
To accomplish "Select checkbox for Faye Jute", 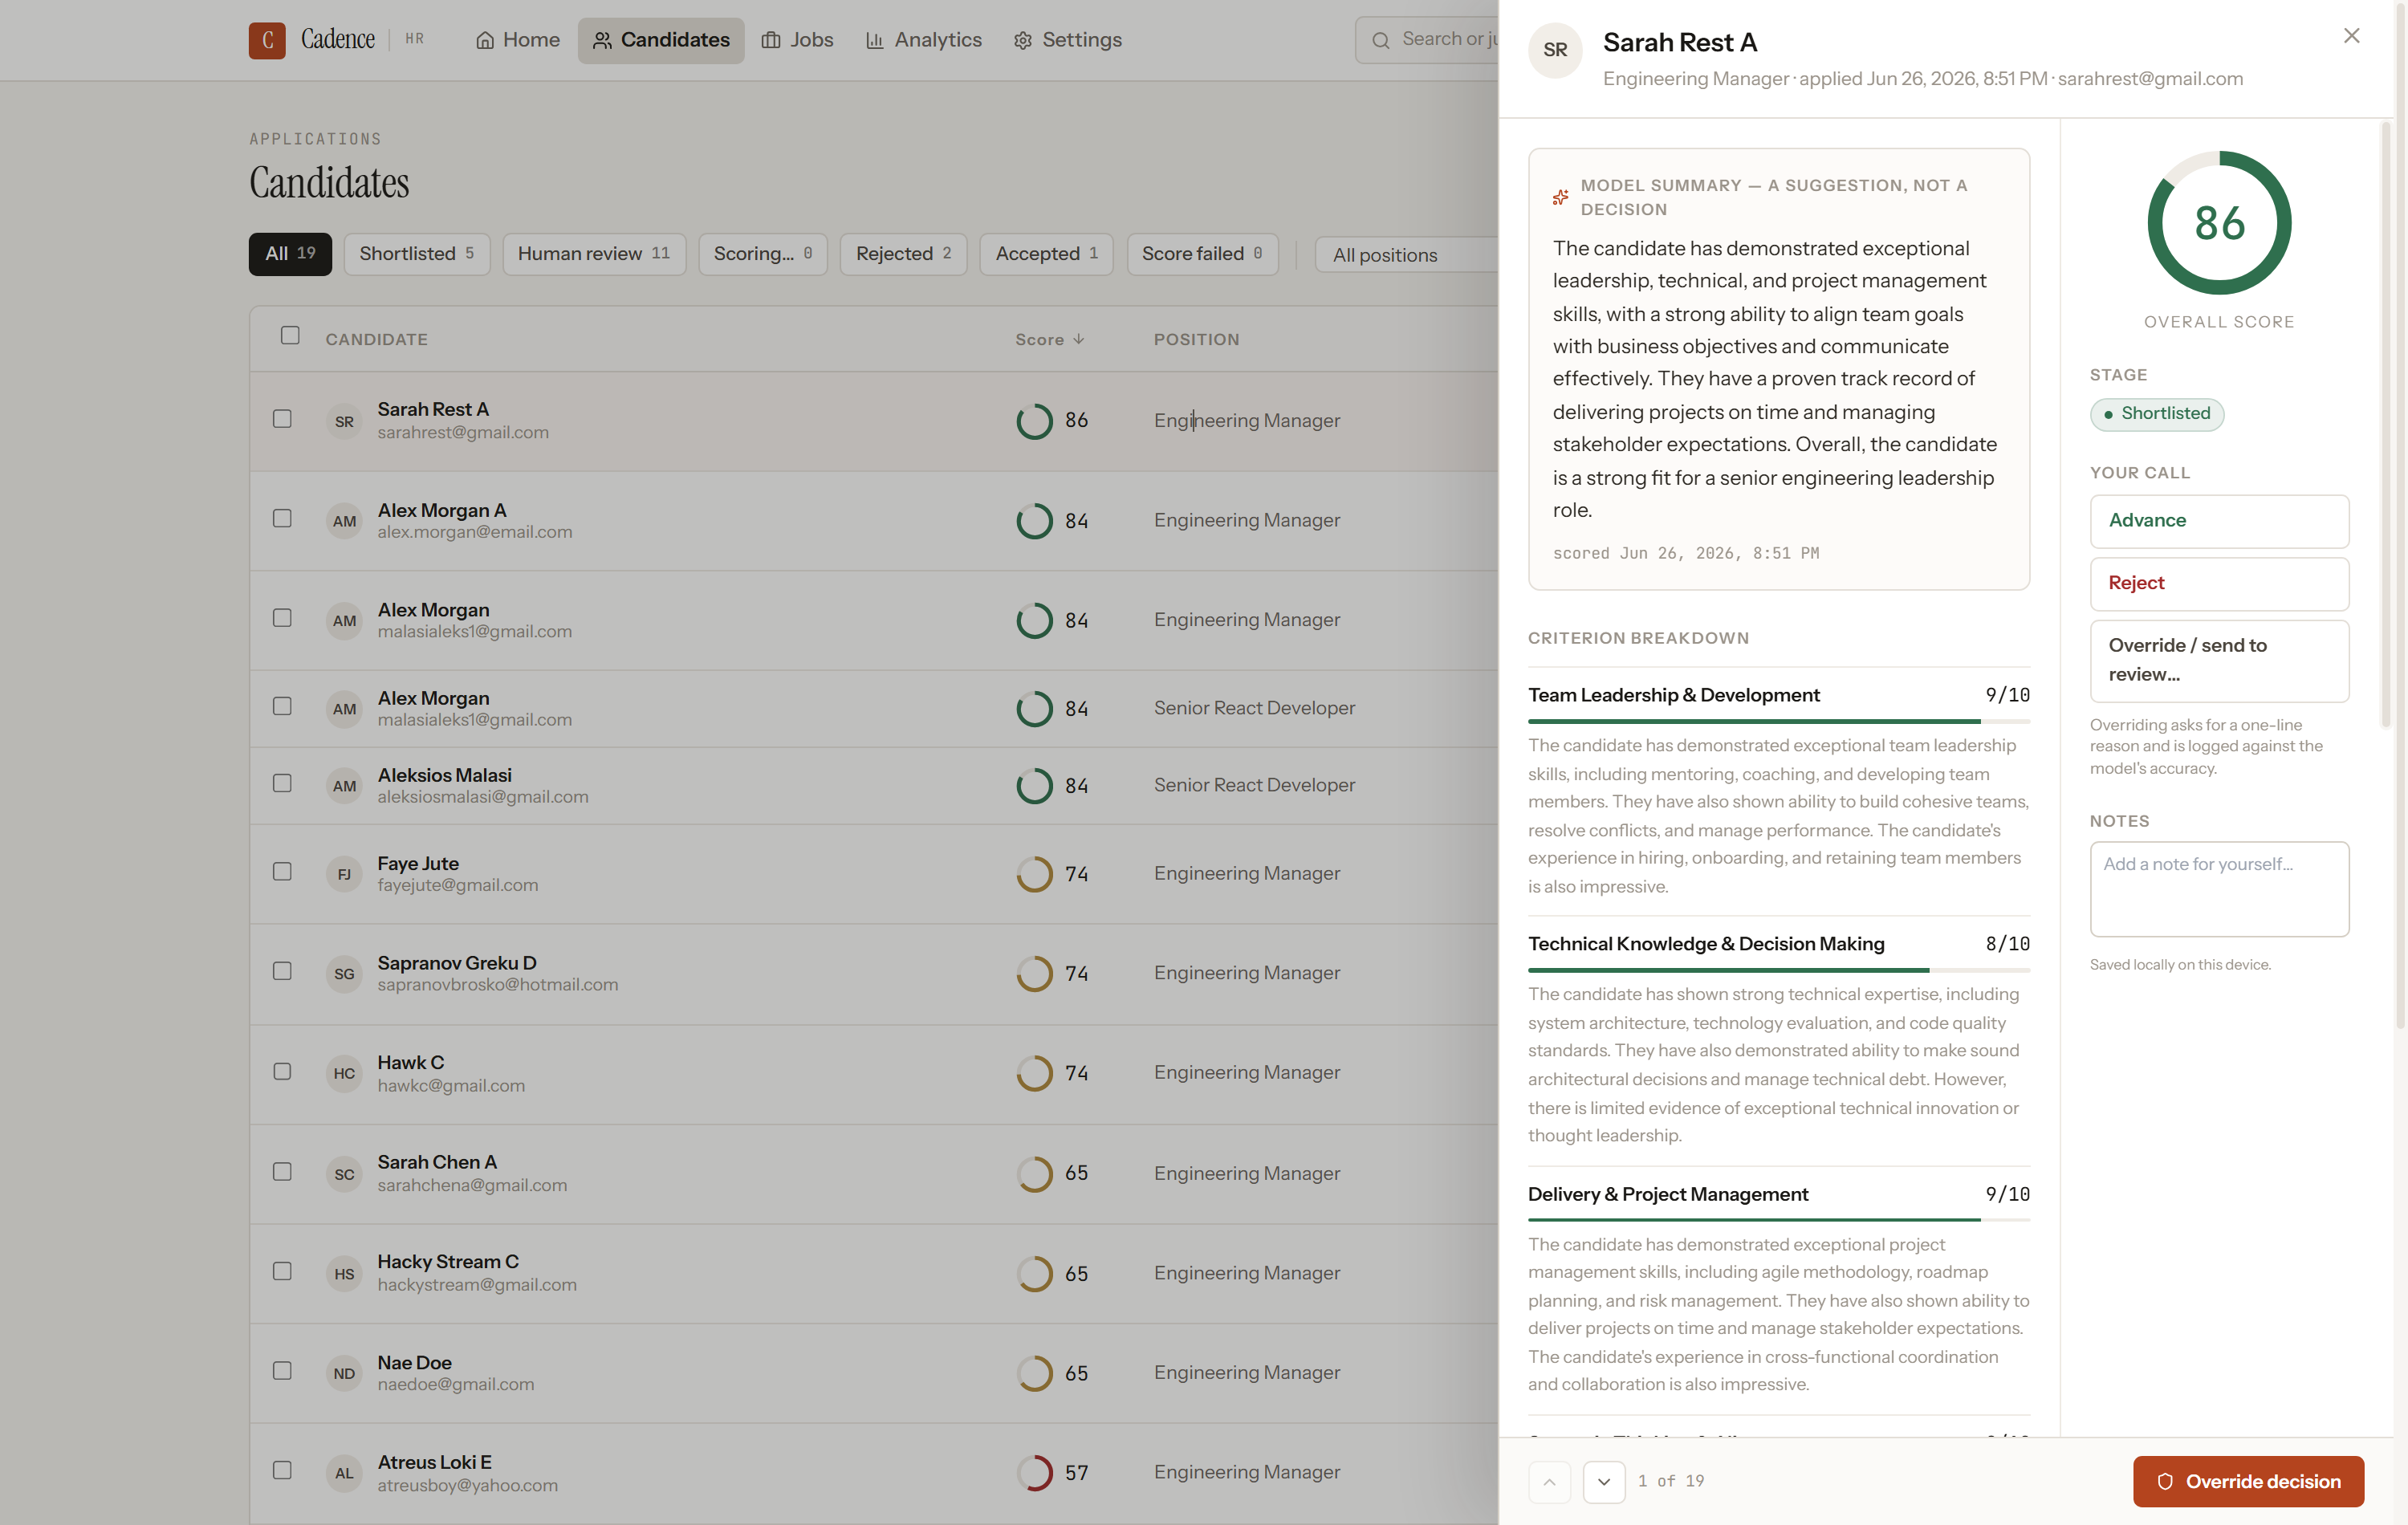I will [282, 871].
